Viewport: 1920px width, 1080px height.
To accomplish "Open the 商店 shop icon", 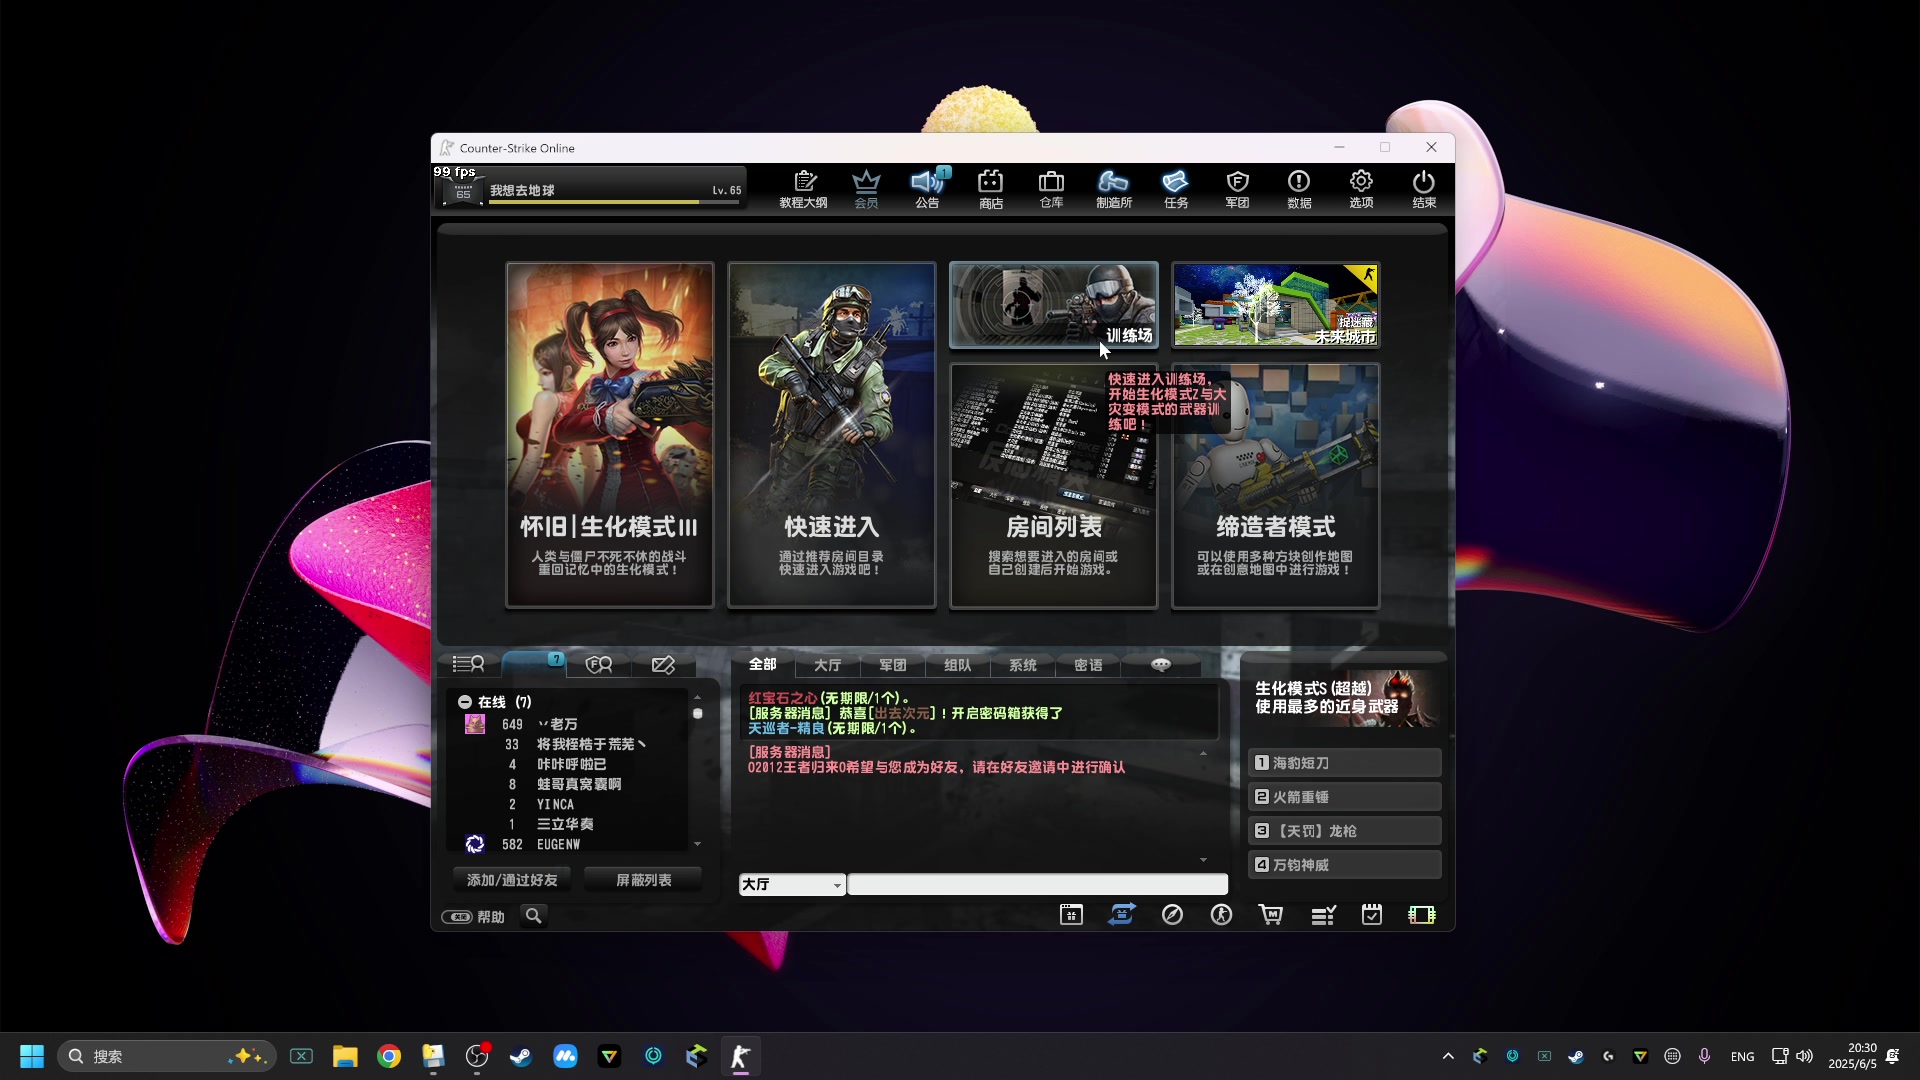I will [x=990, y=188].
